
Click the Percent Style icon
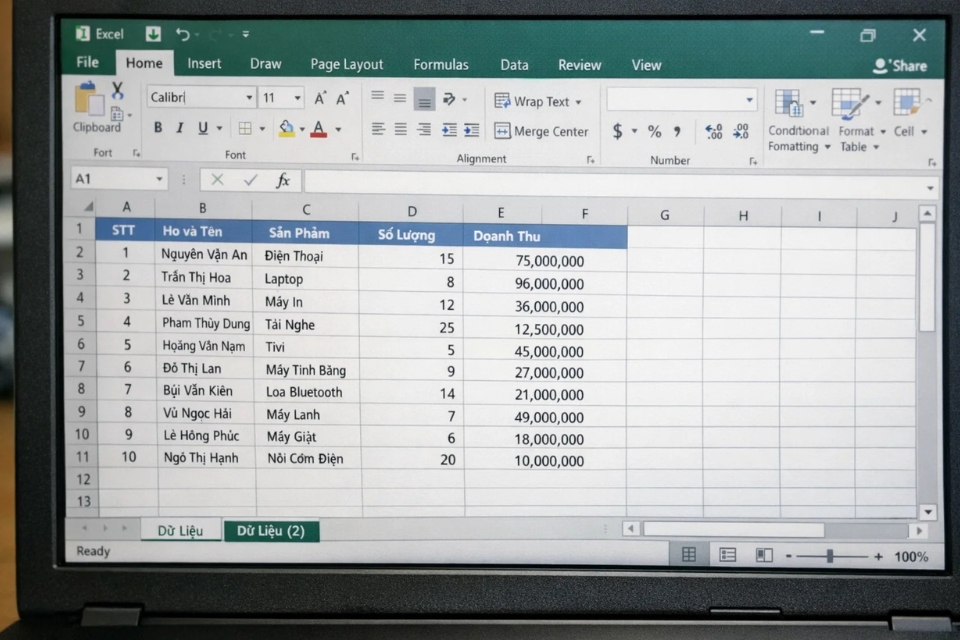[x=655, y=130]
